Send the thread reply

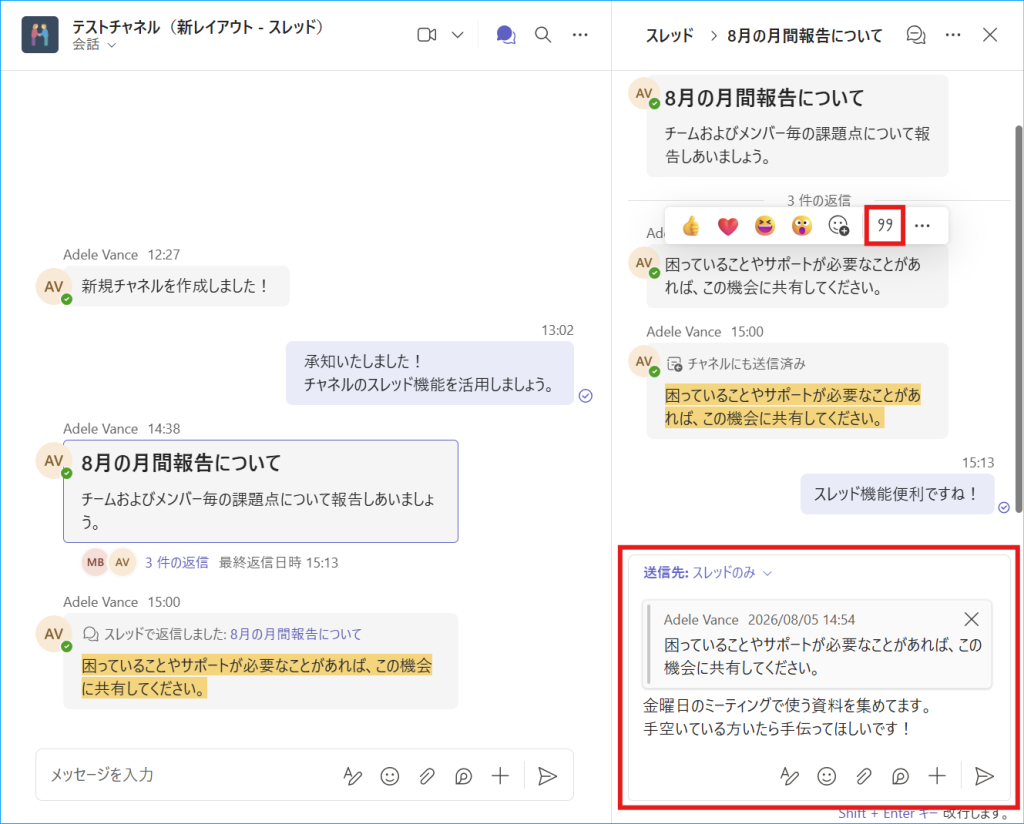coord(984,776)
